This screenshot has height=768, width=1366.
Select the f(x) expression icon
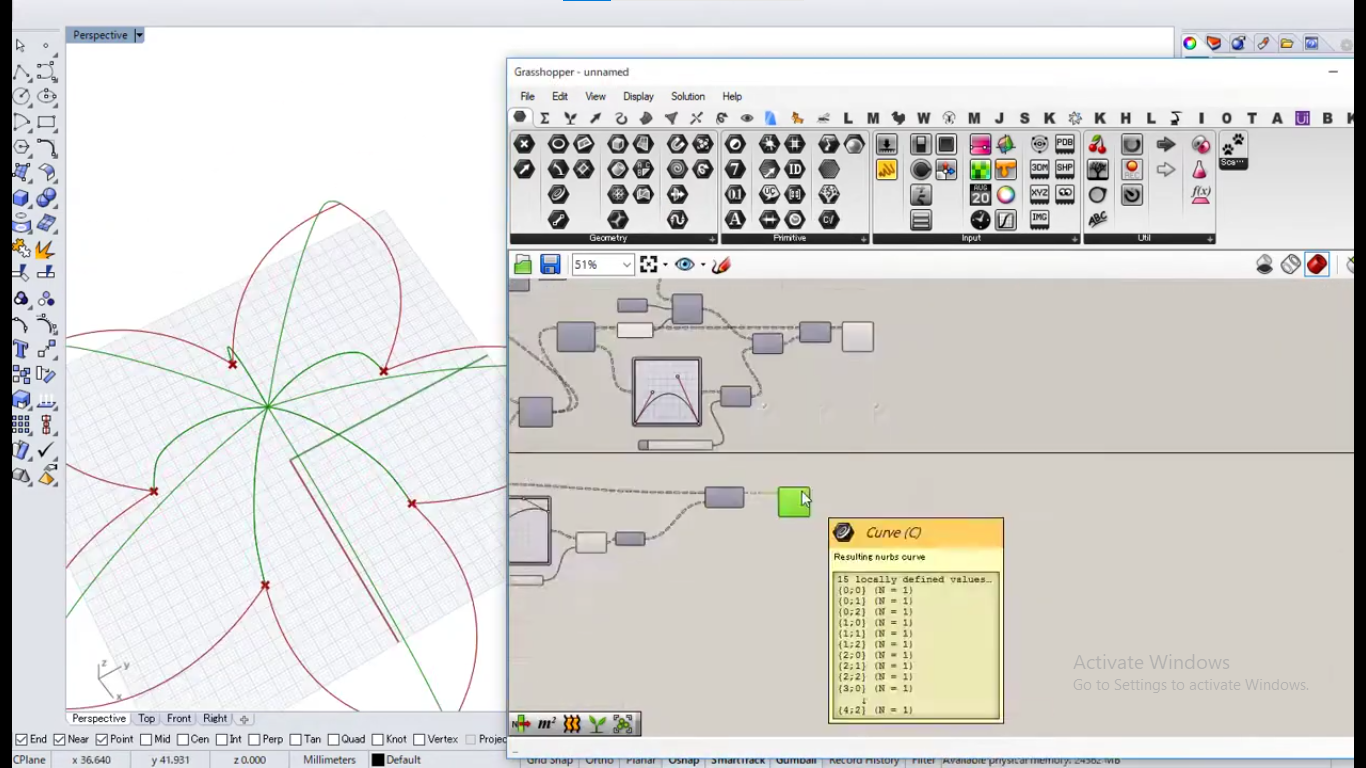1201,194
